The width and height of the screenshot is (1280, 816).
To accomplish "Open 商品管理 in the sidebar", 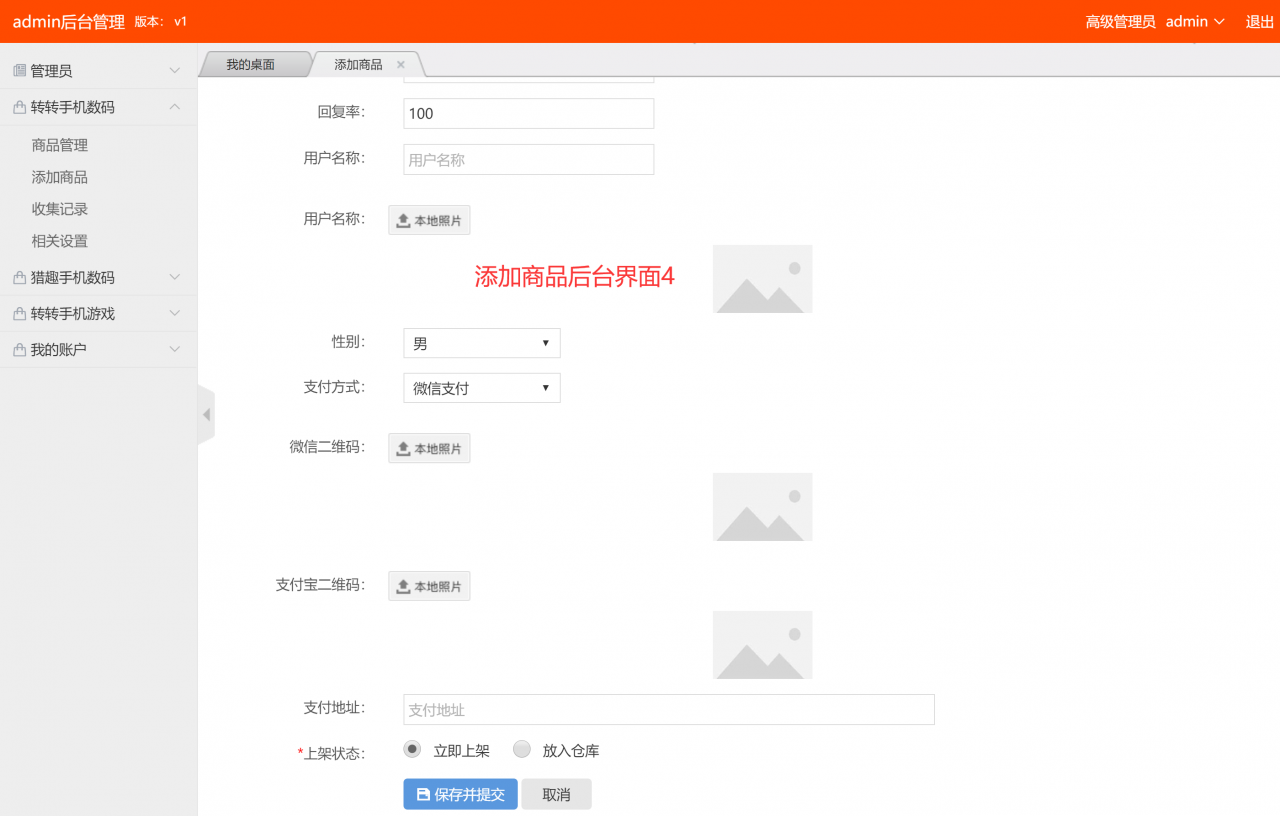I will (x=60, y=145).
